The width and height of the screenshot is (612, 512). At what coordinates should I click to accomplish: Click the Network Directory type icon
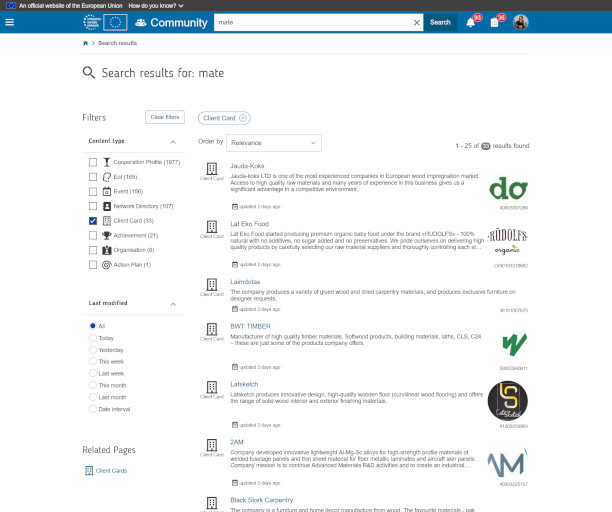click(x=107, y=206)
